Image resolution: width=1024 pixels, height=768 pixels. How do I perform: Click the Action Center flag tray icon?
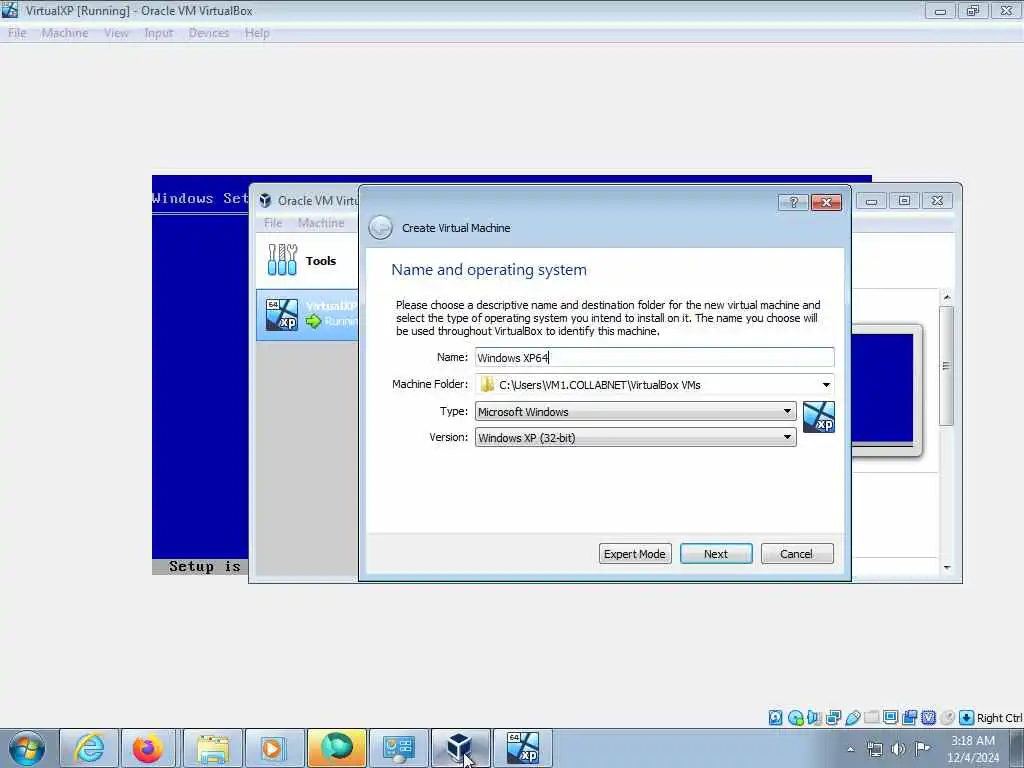(x=922, y=749)
